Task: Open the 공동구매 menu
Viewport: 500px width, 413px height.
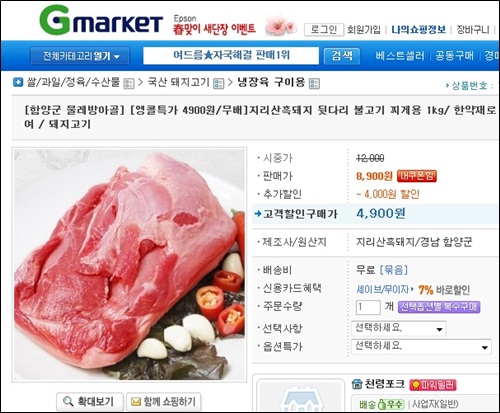Action: 454,56
